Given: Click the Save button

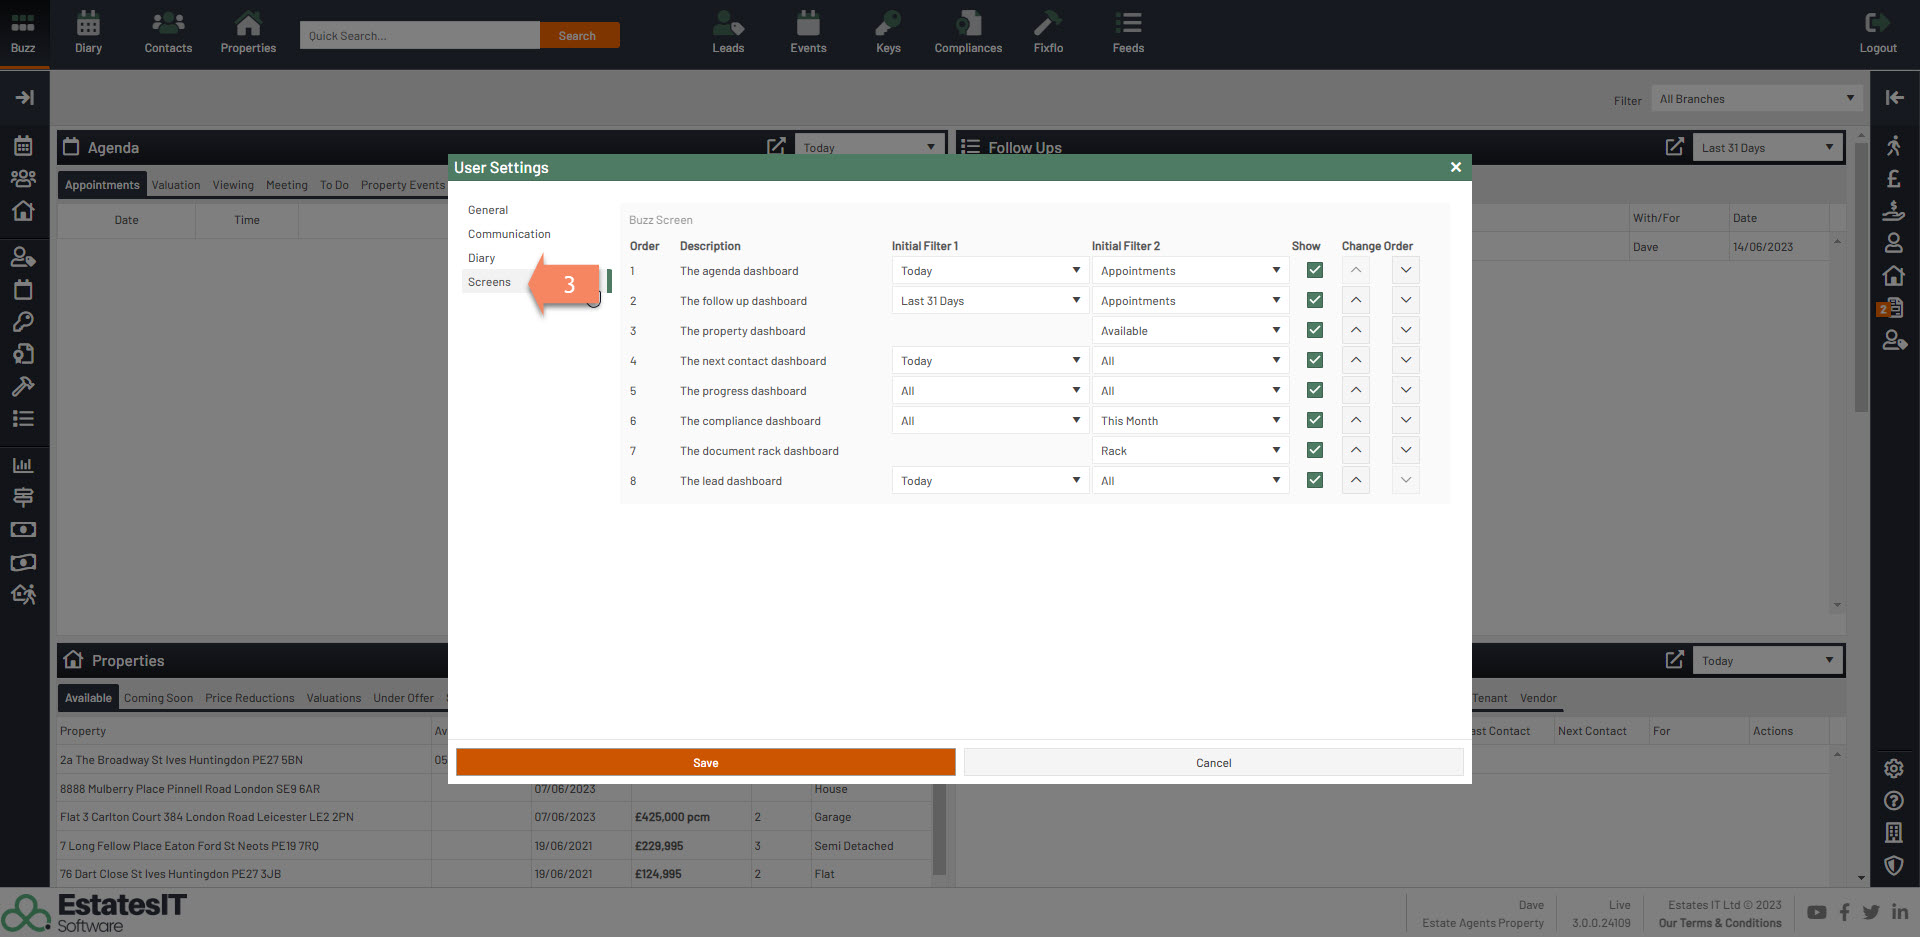Looking at the screenshot, I should click(705, 762).
